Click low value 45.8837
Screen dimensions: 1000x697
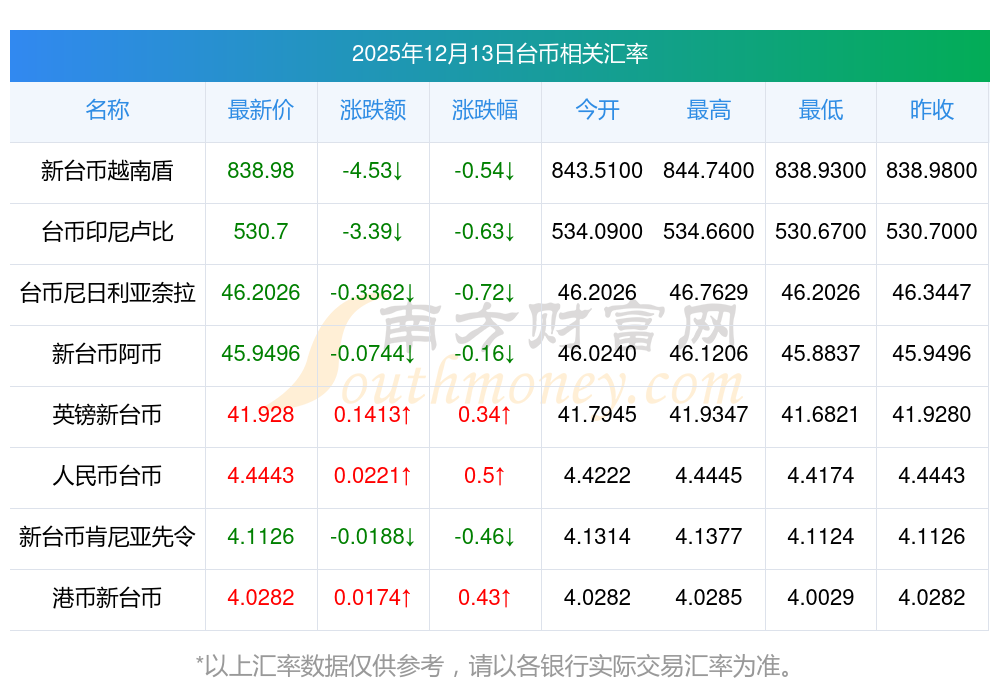pyautogui.click(x=821, y=353)
